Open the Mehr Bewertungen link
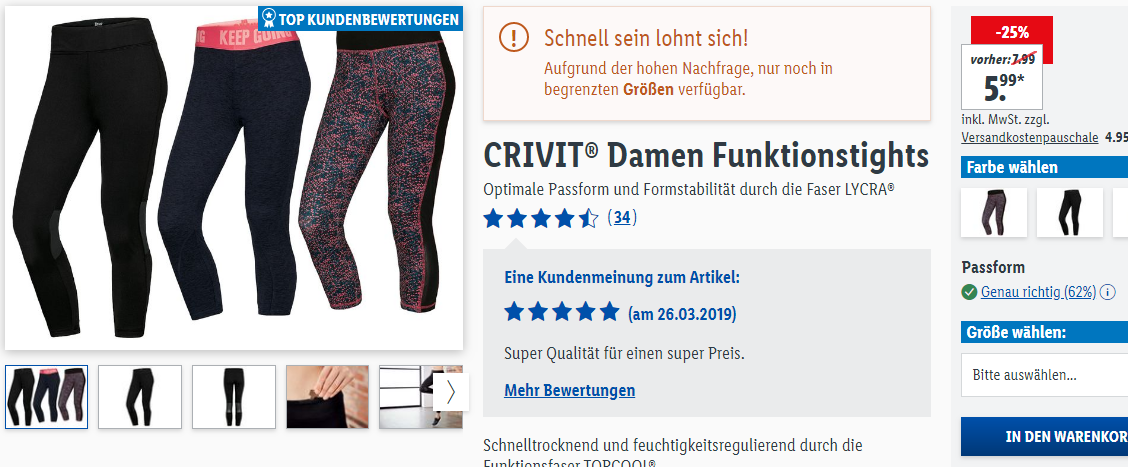 570,391
